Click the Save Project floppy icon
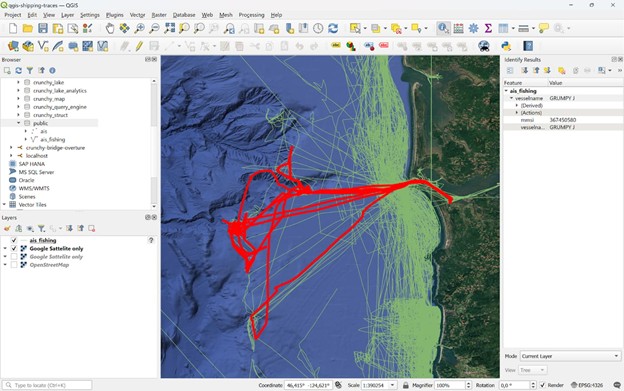The height and width of the screenshot is (391, 624). (43, 28)
